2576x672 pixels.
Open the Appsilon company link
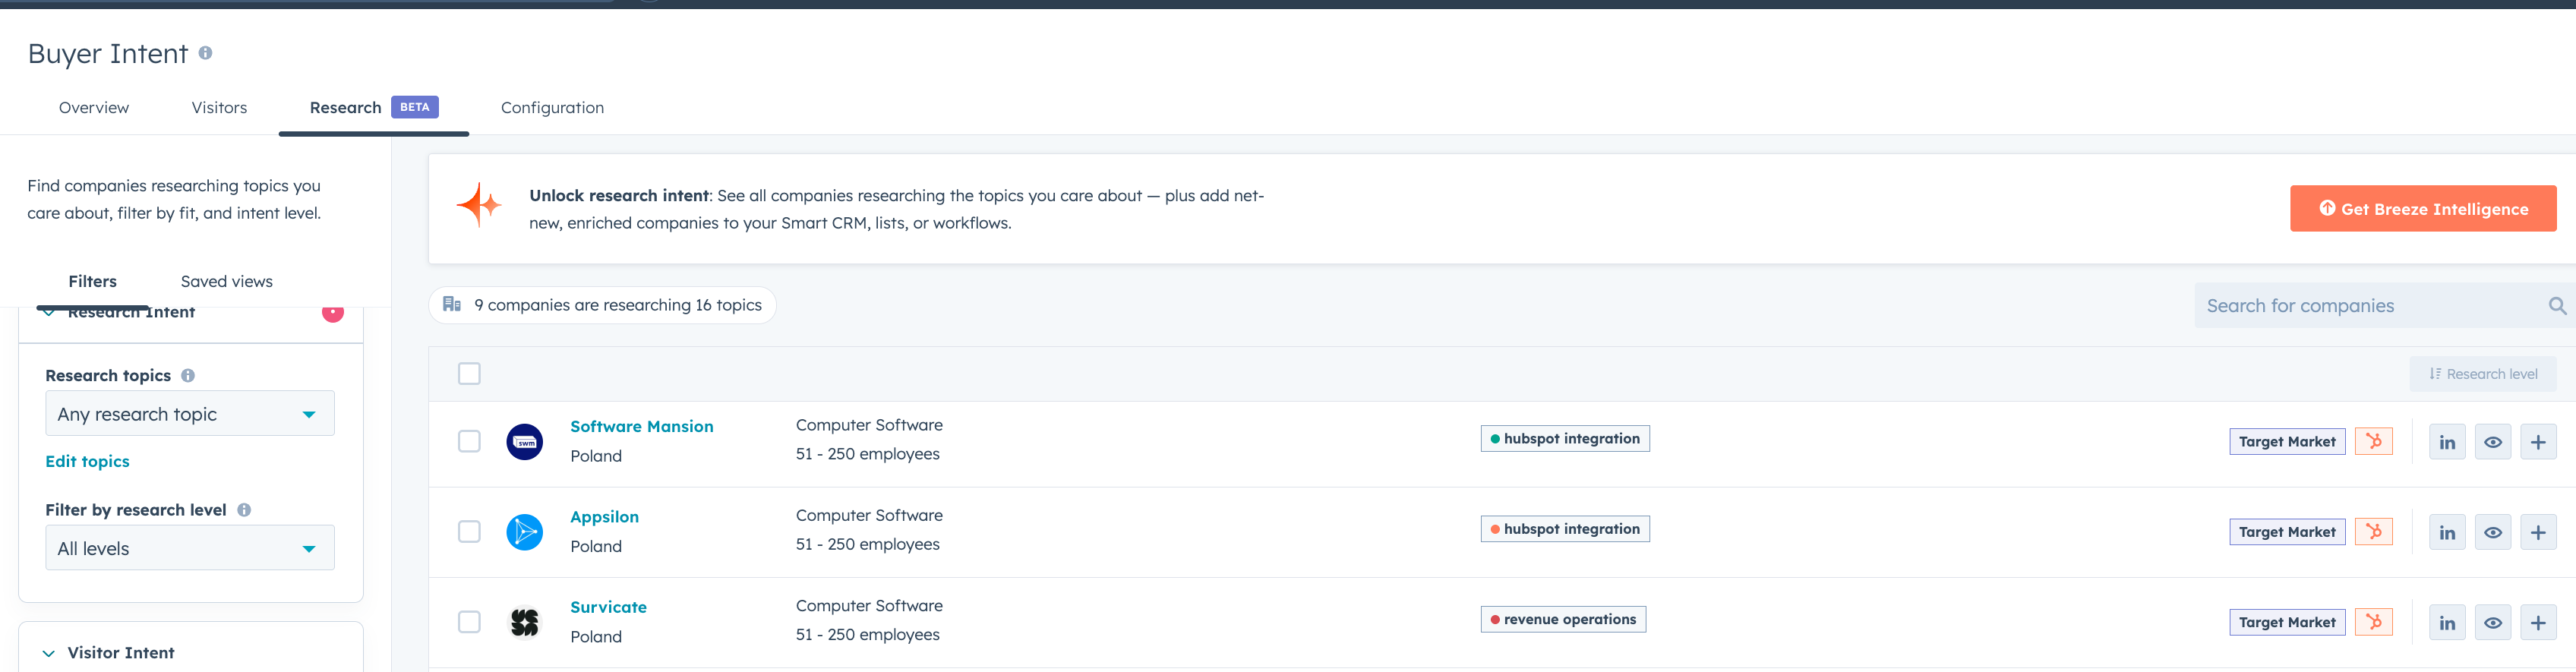604,517
